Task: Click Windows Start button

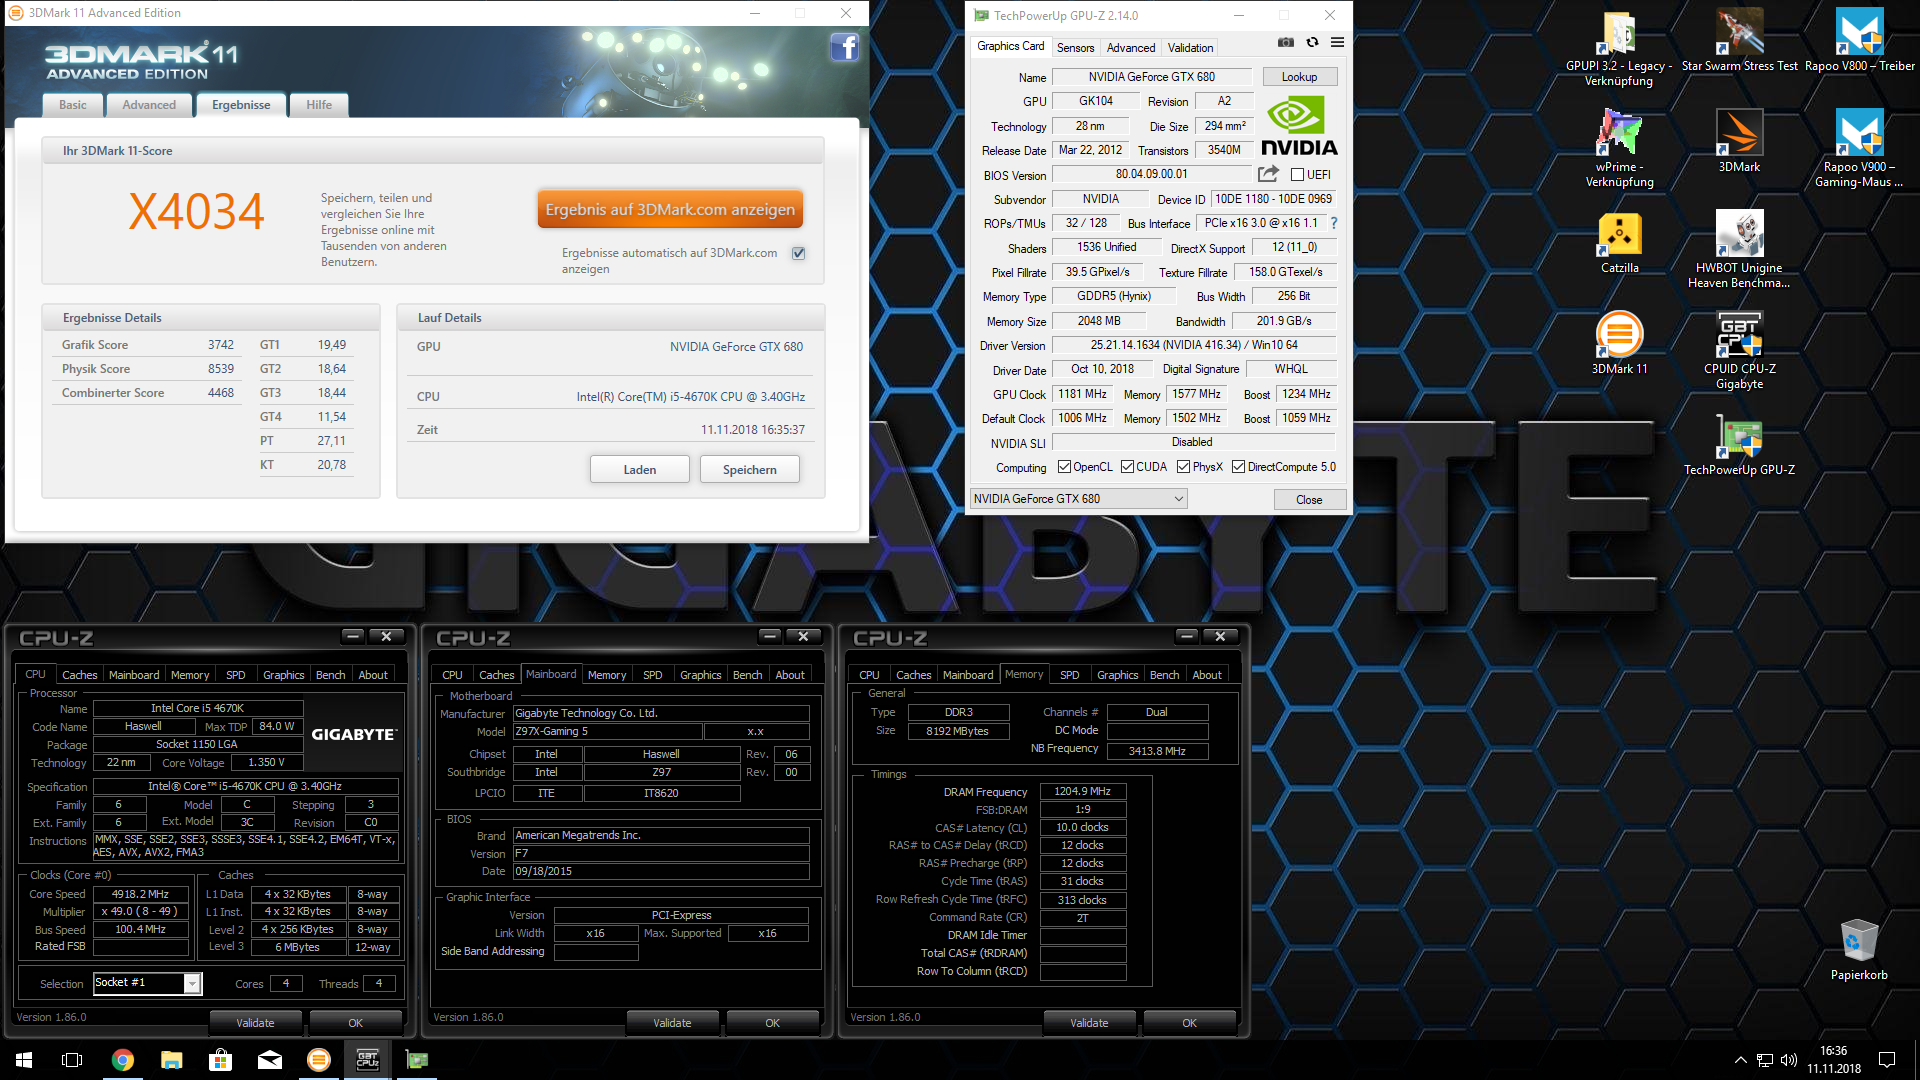Action: pos(24,1060)
